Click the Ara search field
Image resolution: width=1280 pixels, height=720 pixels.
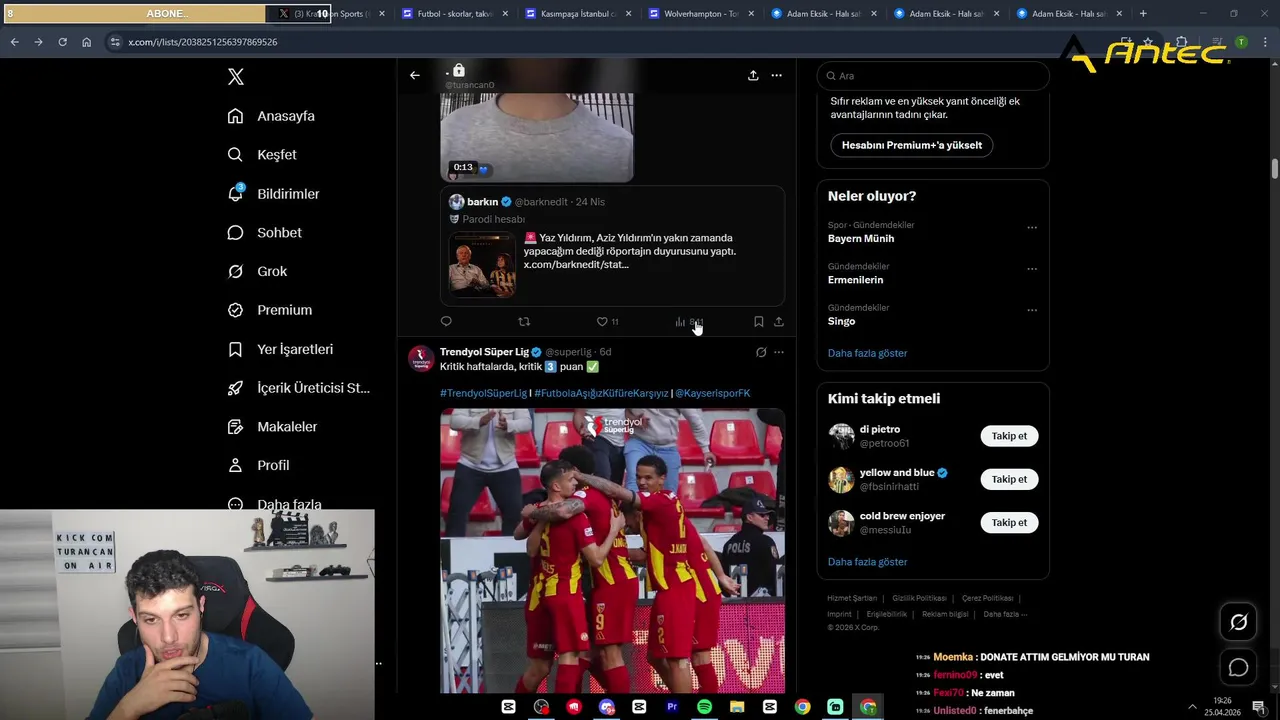933,76
